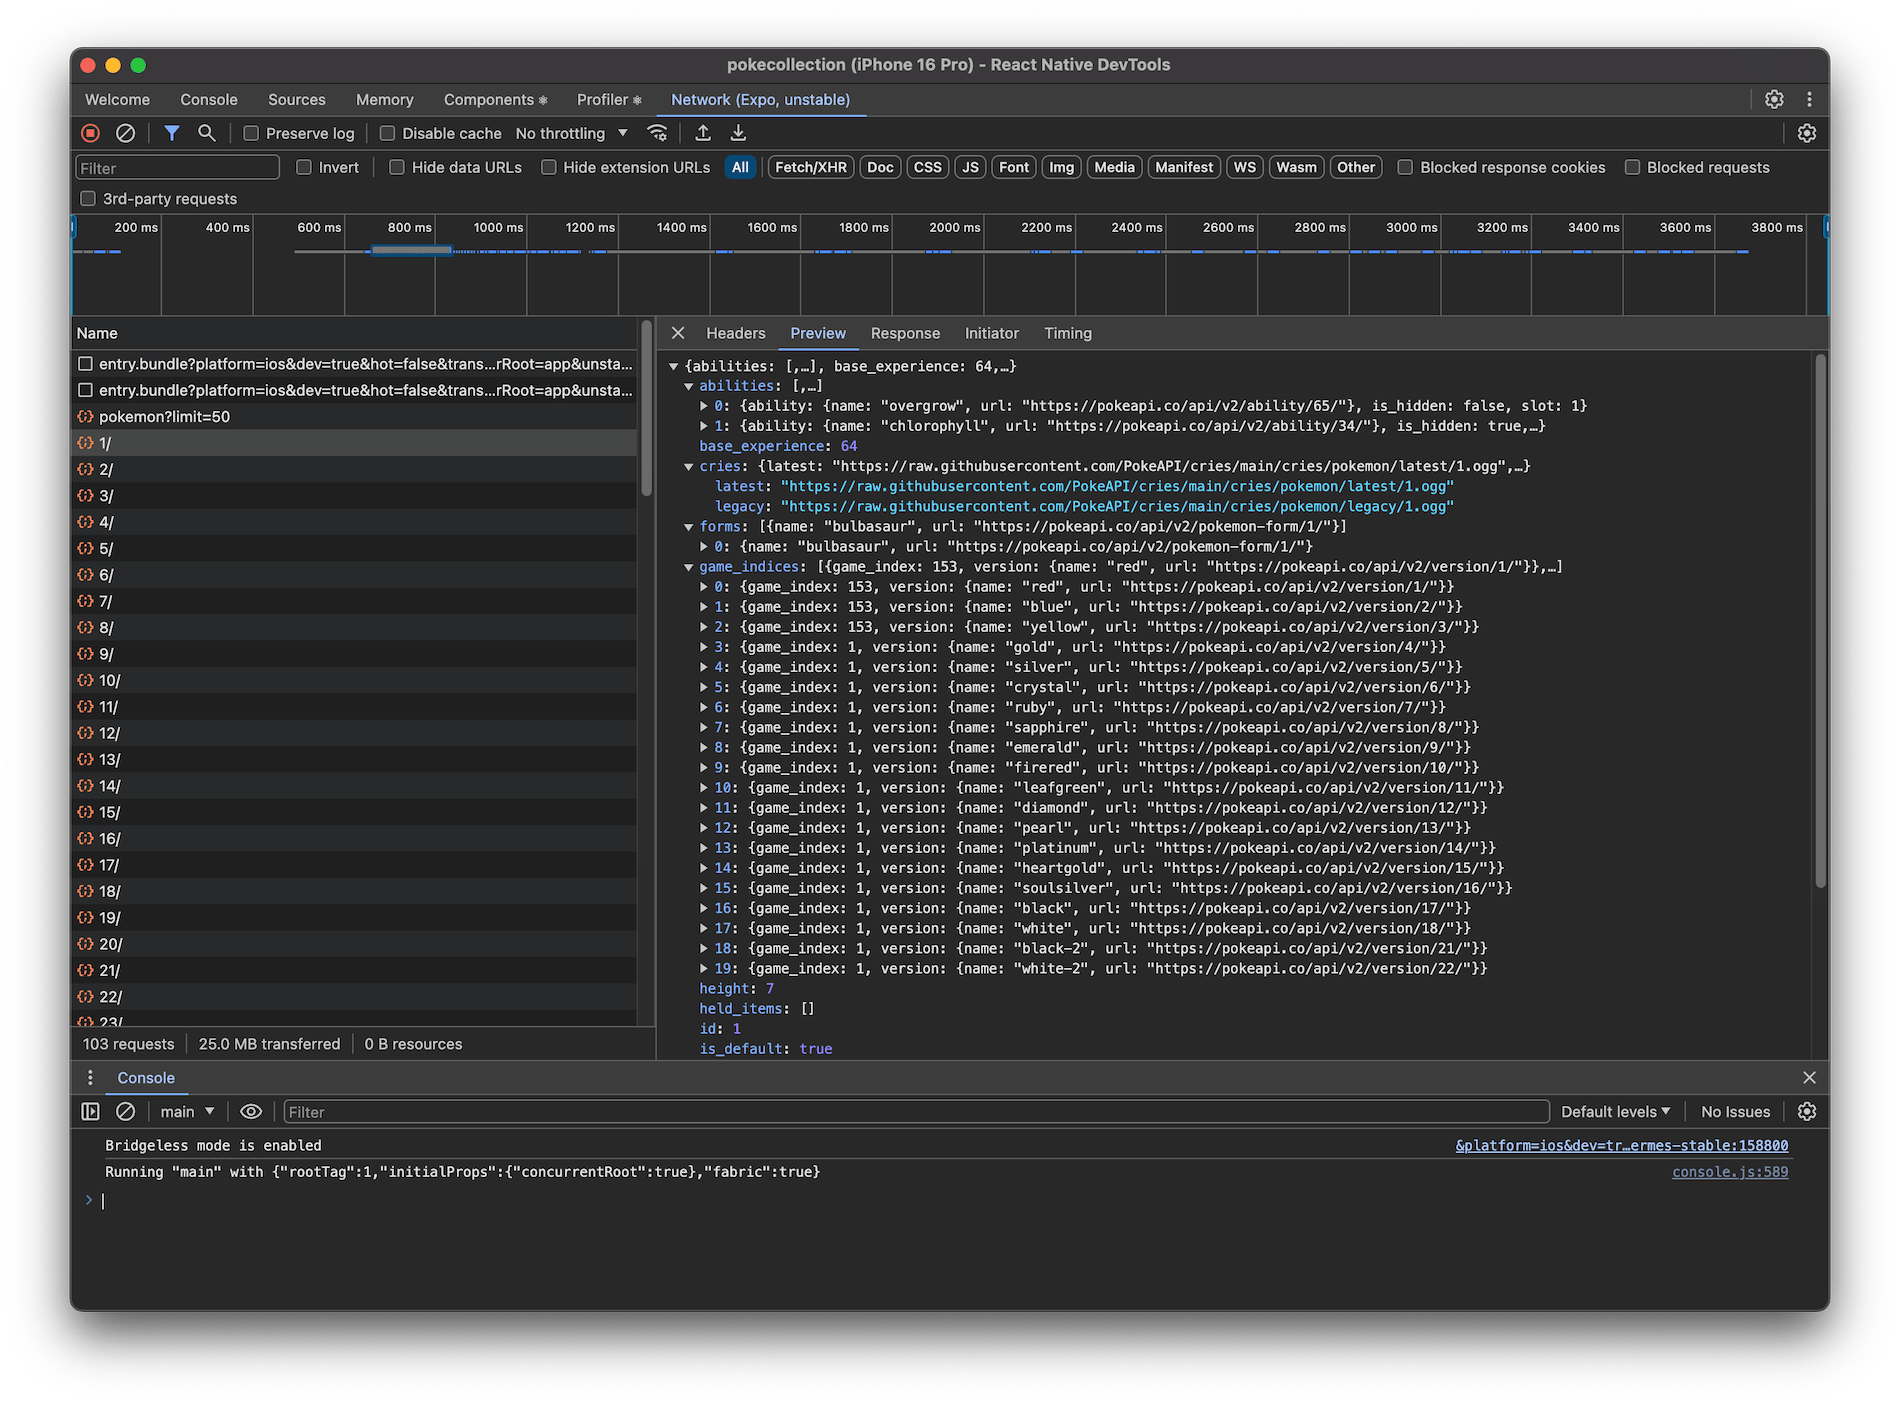
Task: Enable the Preserve log checkbox
Action: [252, 133]
